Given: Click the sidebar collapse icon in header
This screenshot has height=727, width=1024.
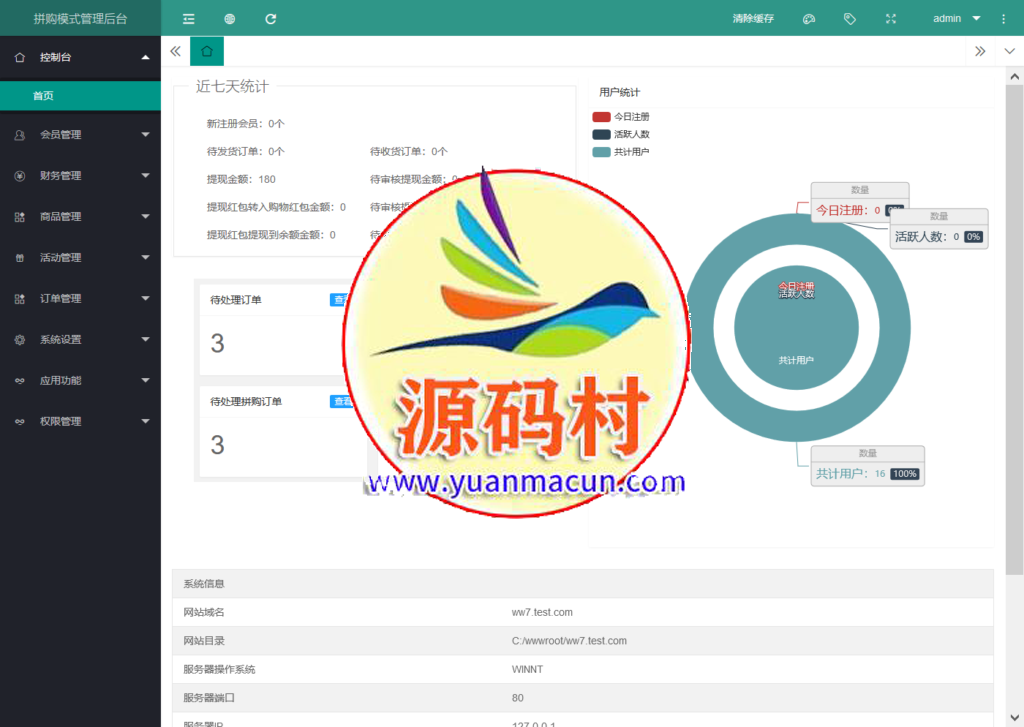Looking at the screenshot, I should (189, 18).
